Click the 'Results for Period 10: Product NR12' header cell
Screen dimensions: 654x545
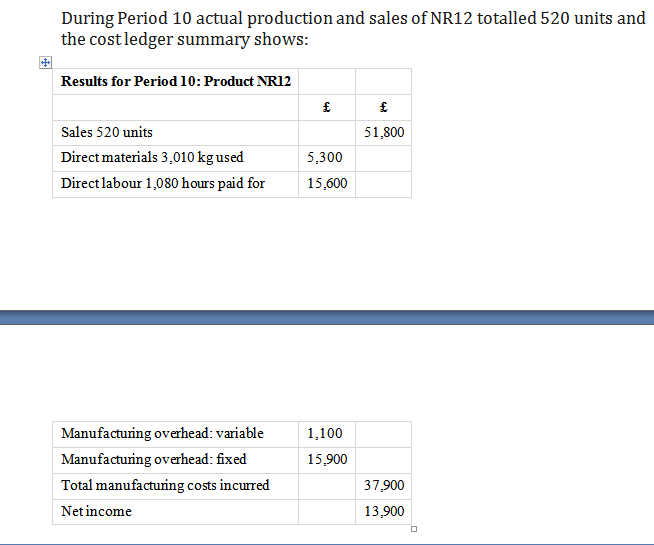pos(176,82)
